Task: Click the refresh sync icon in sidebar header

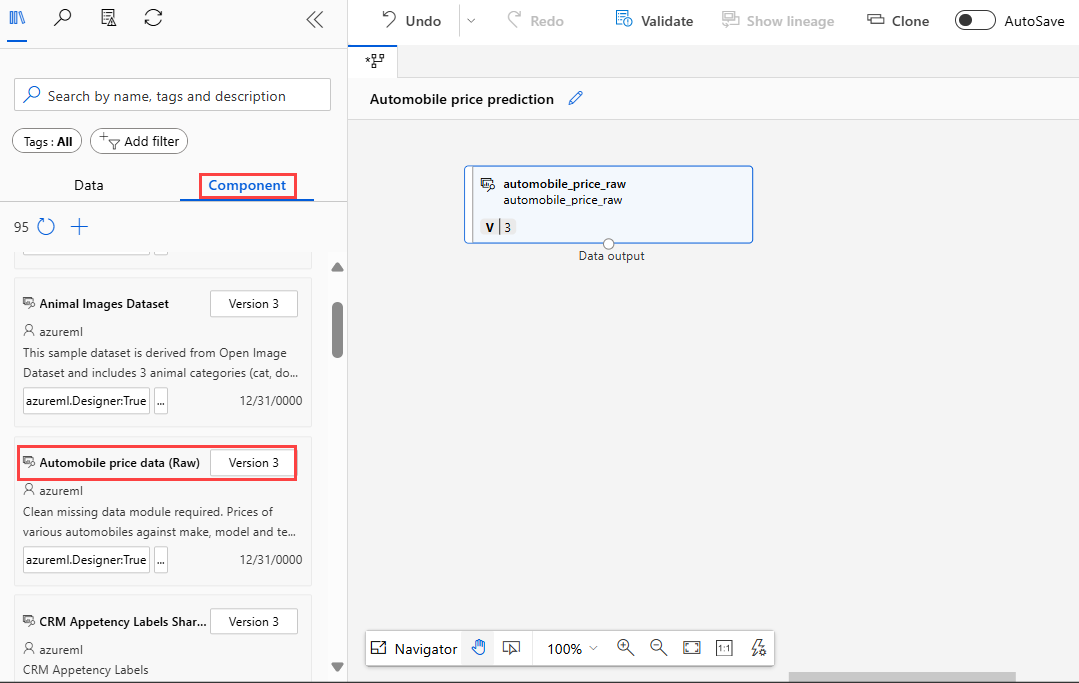Action: click(x=153, y=17)
